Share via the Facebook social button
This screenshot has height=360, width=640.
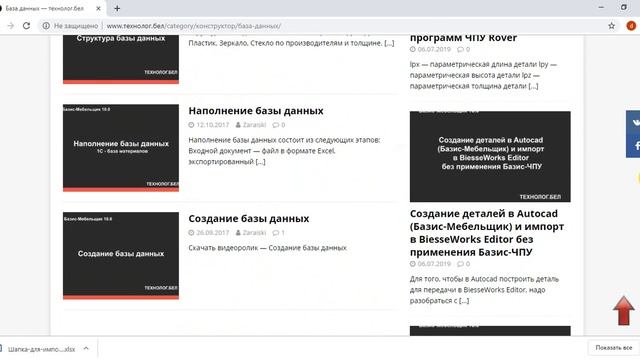pyautogui.click(x=634, y=146)
